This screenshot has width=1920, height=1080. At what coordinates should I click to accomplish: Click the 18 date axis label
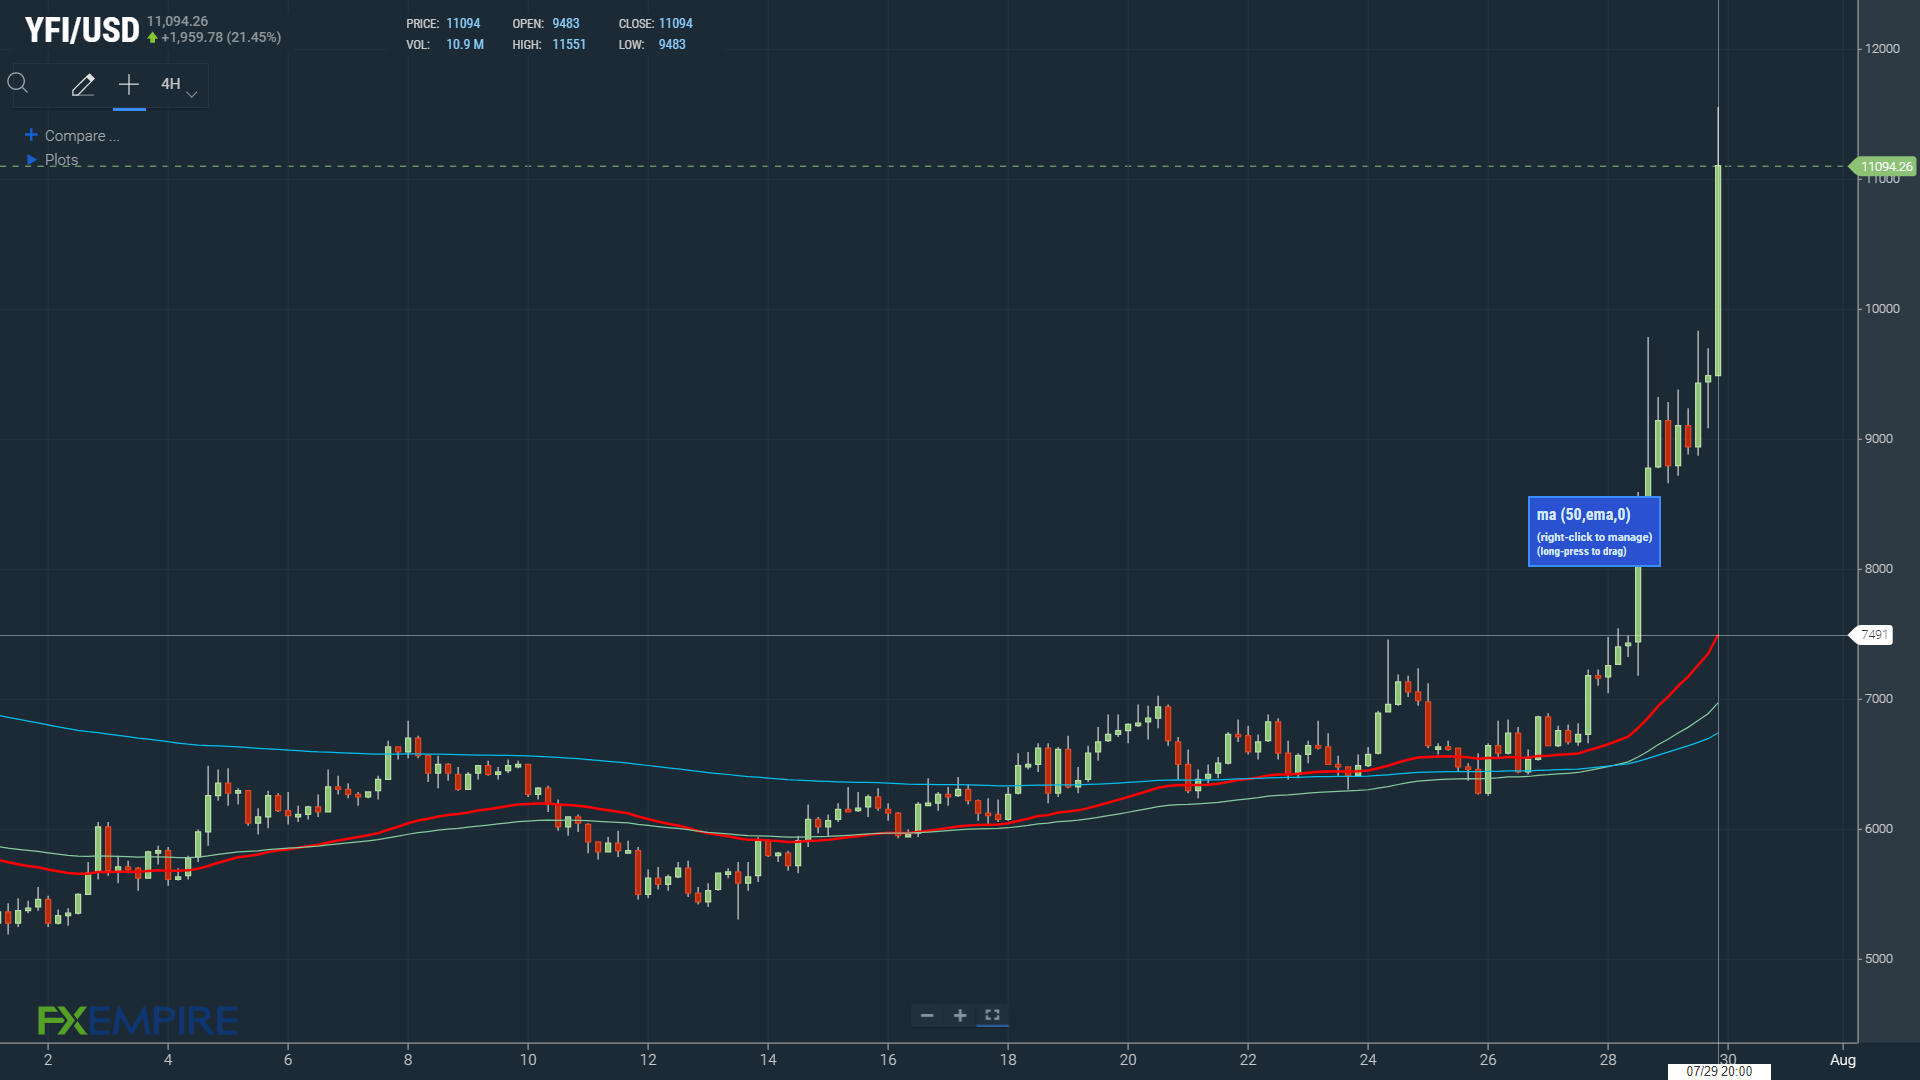point(1008,1060)
